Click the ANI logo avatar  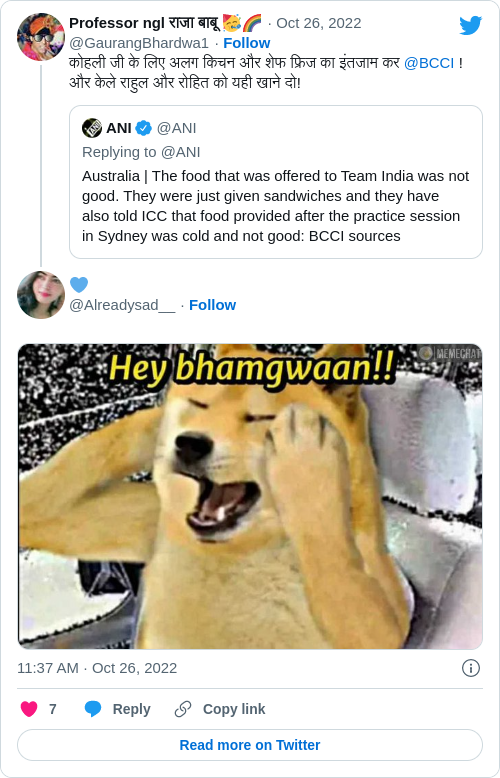tap(92, 128)
